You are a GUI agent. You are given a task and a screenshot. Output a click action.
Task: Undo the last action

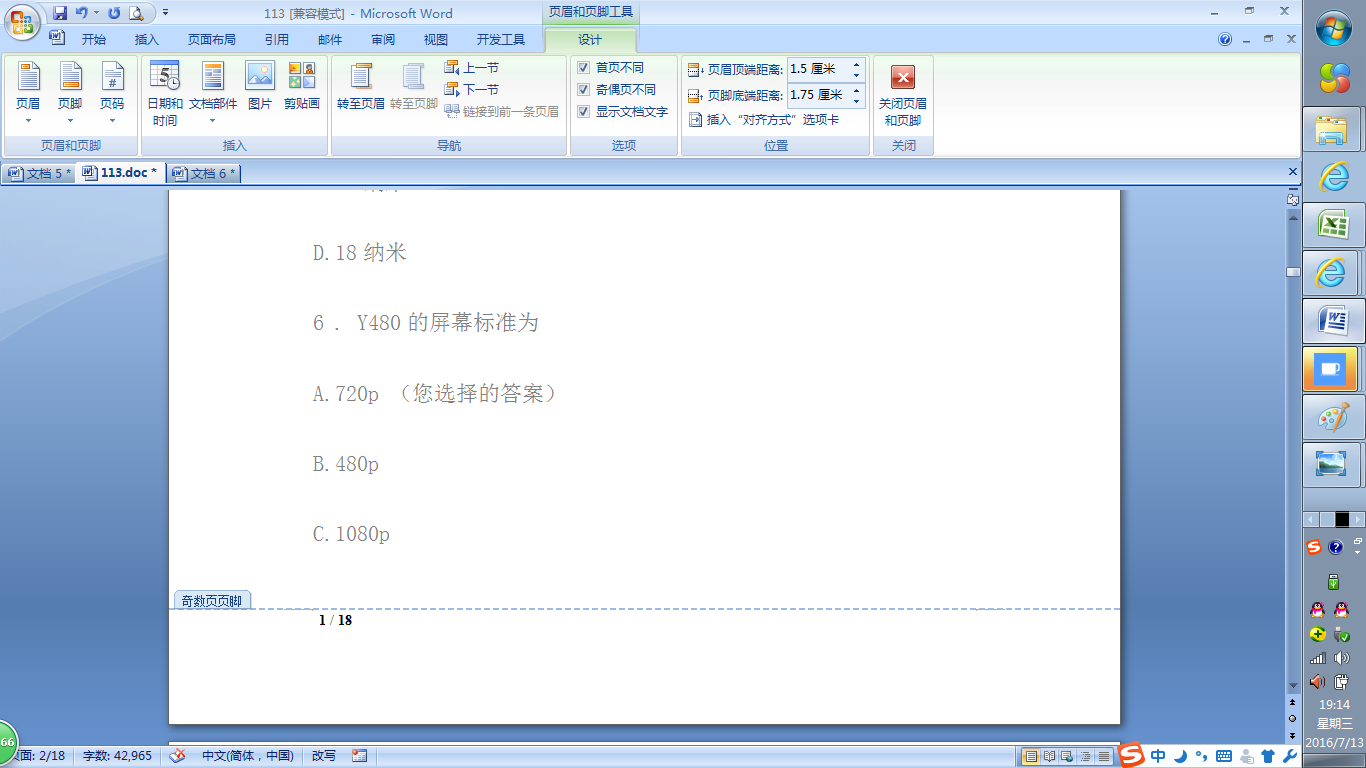point(81,13)
